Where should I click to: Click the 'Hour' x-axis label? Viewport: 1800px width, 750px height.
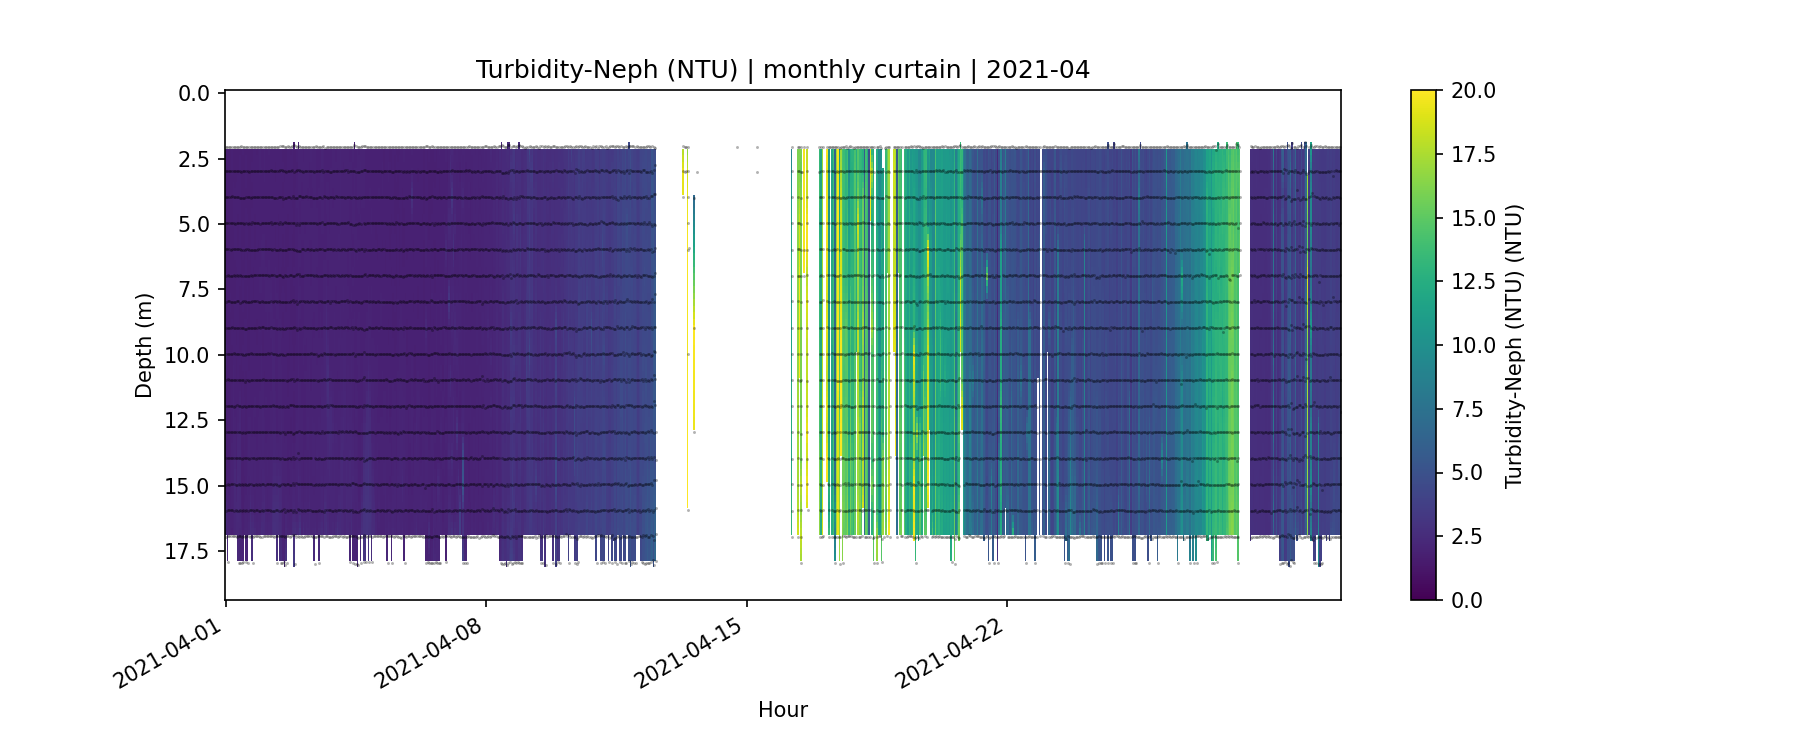coord(782,710)
